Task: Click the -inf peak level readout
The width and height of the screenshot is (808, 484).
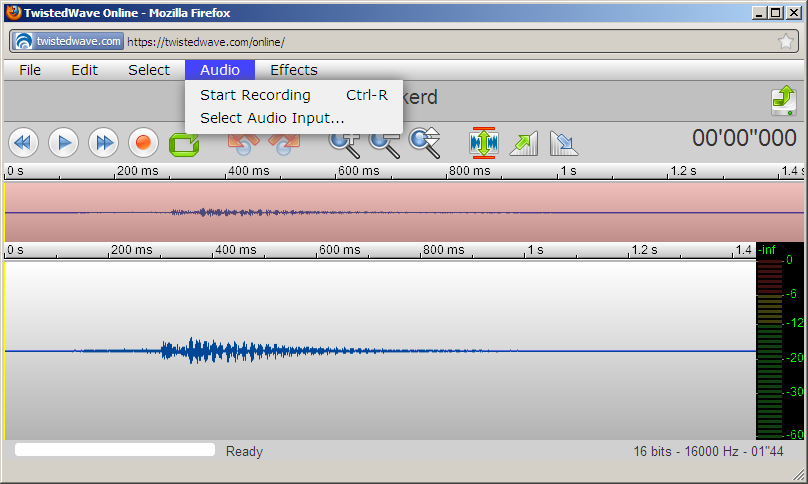Action: [767, 250]
